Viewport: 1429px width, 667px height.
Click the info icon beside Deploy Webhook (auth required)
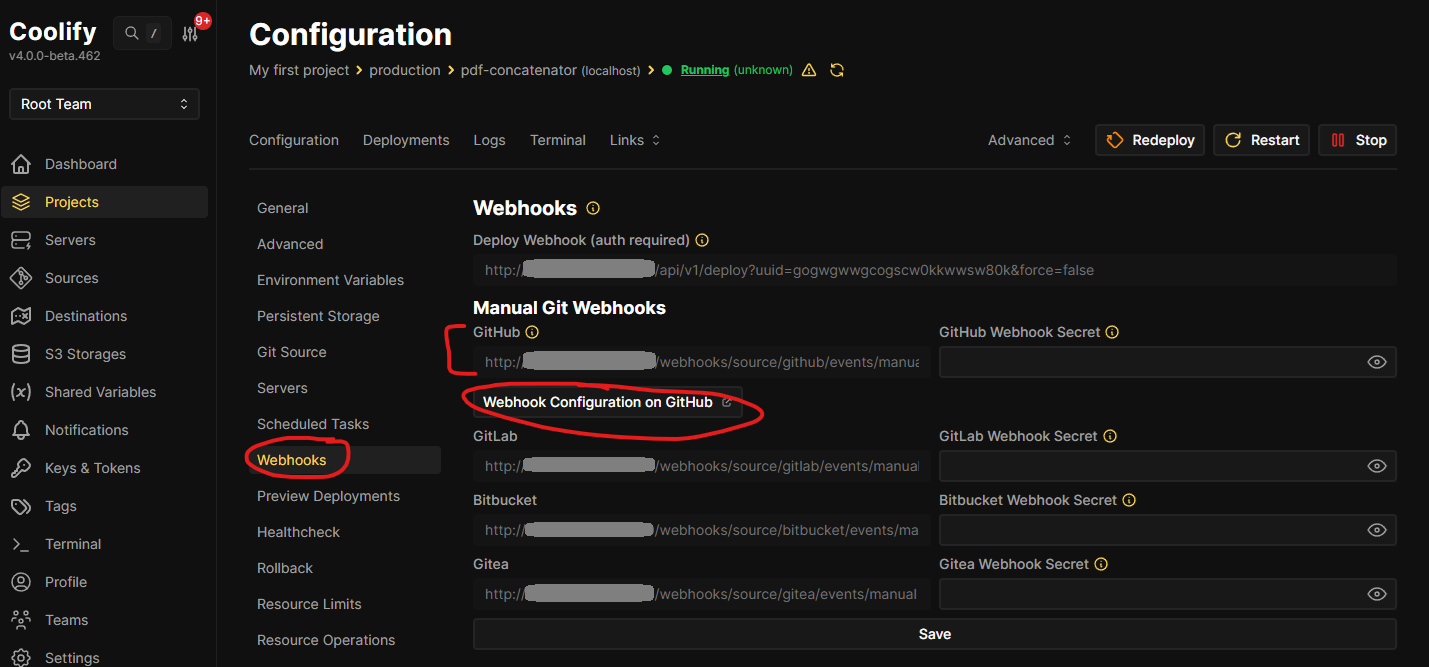click(702, 240)
